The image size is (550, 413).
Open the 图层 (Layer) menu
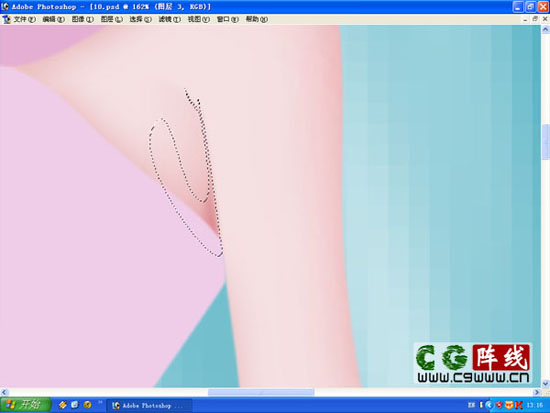pyautogui.click(x=112, y=20)
